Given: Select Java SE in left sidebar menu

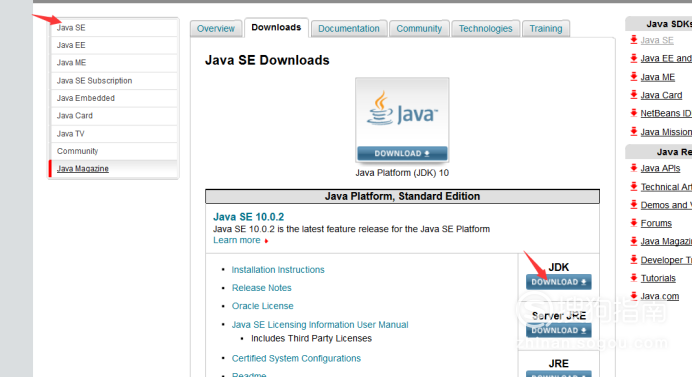Looking at the screenshot, I should pos(114,28).
